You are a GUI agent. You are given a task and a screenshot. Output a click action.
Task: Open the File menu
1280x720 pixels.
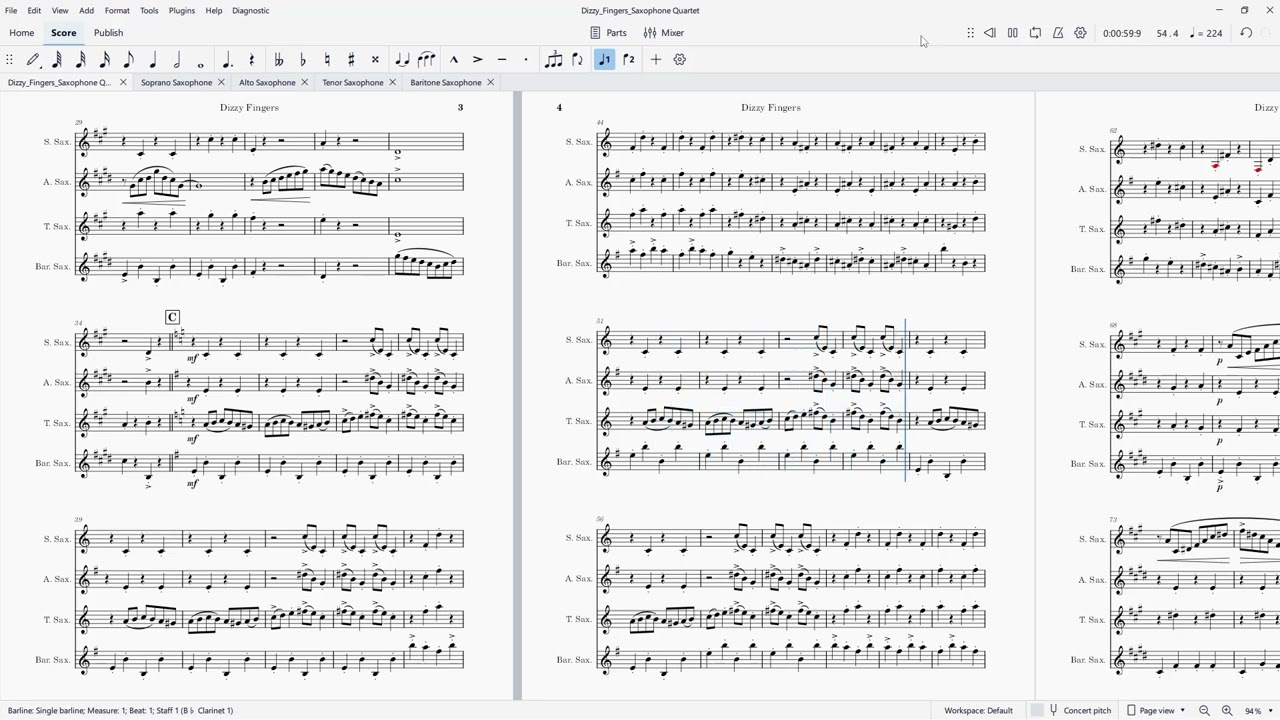pos(11,10)
